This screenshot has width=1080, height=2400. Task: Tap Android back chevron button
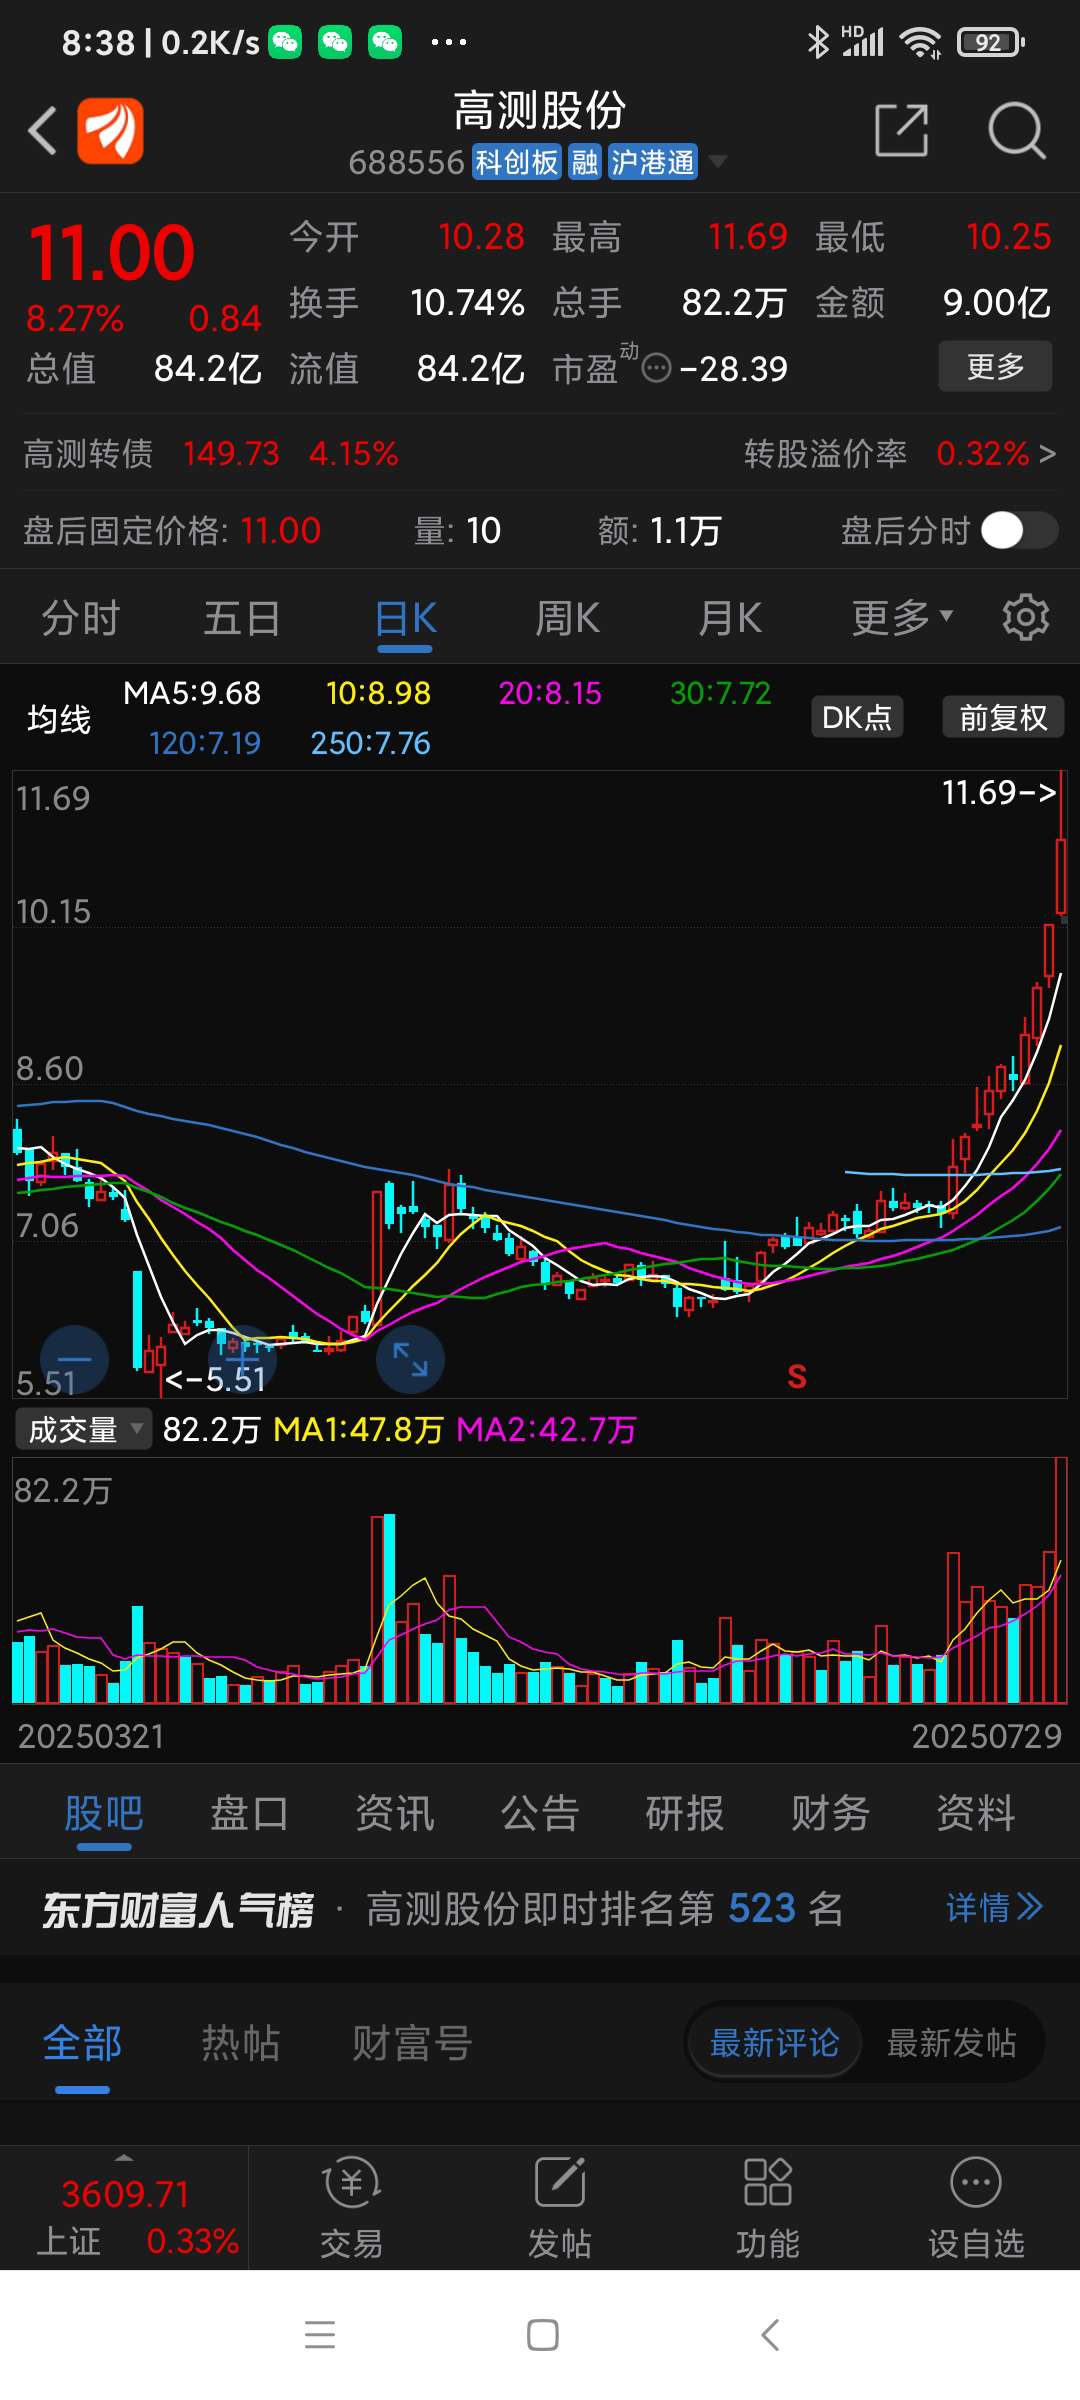(x=769, y=2335)
